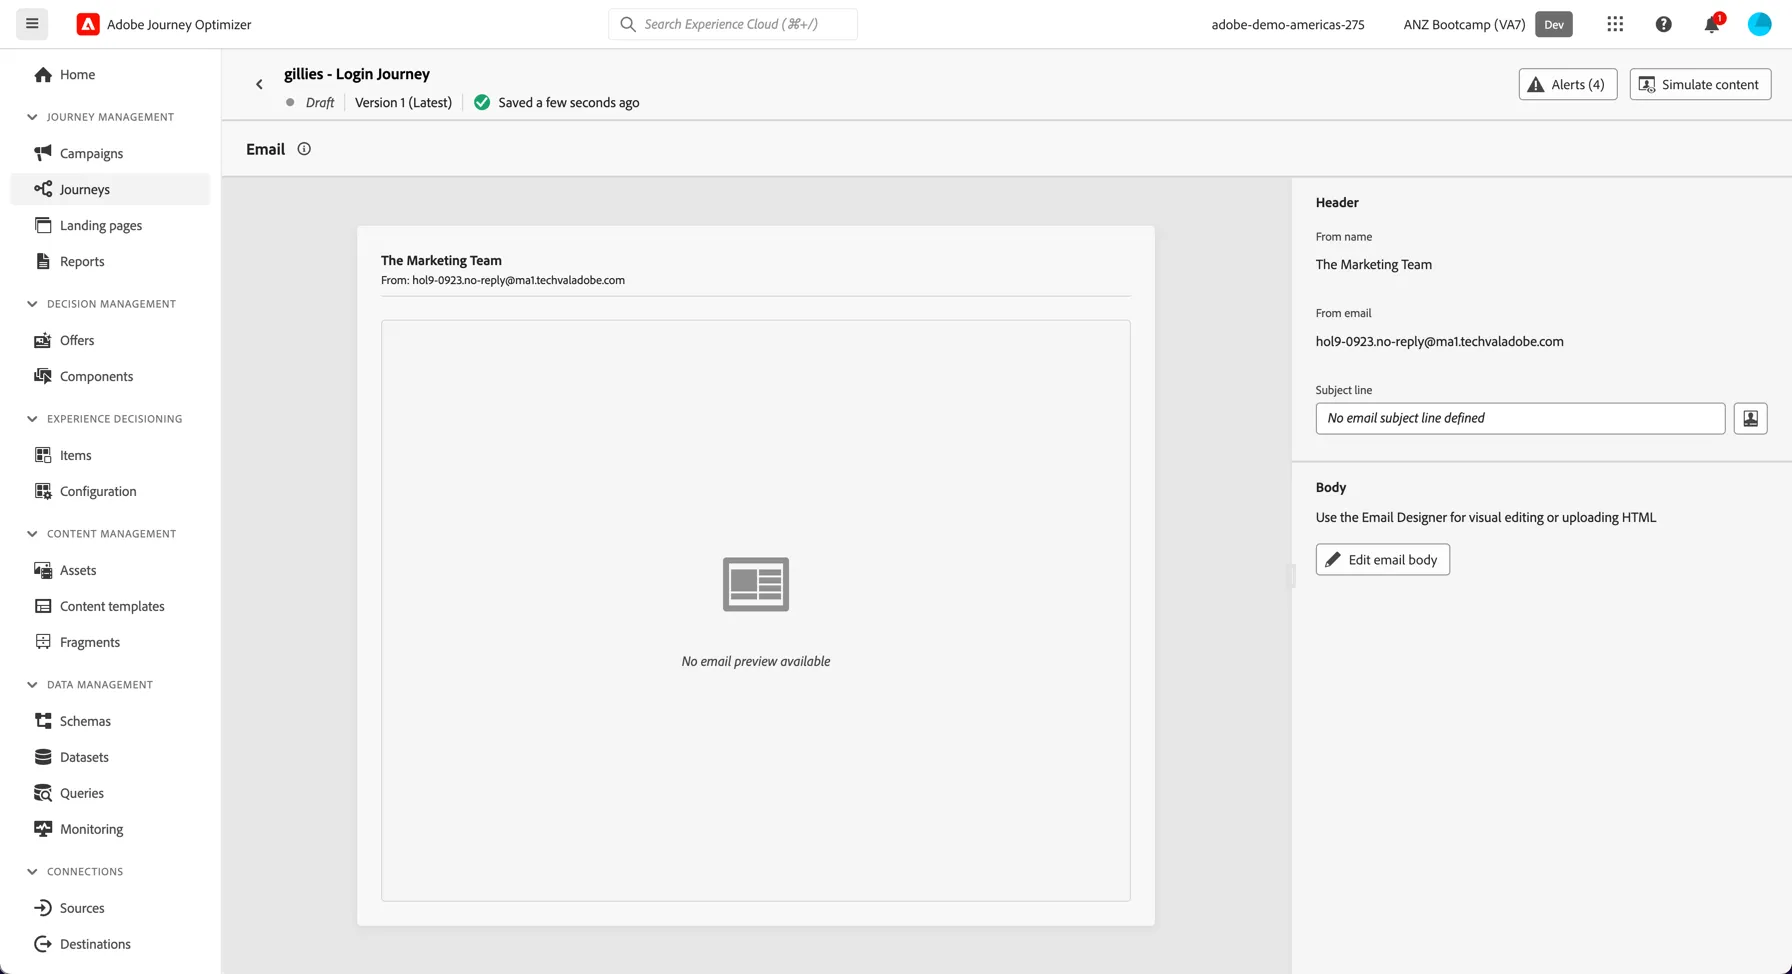View notifications bell icon
This screenshot has height=974, width=1792.
click(x=1712, y=24)
